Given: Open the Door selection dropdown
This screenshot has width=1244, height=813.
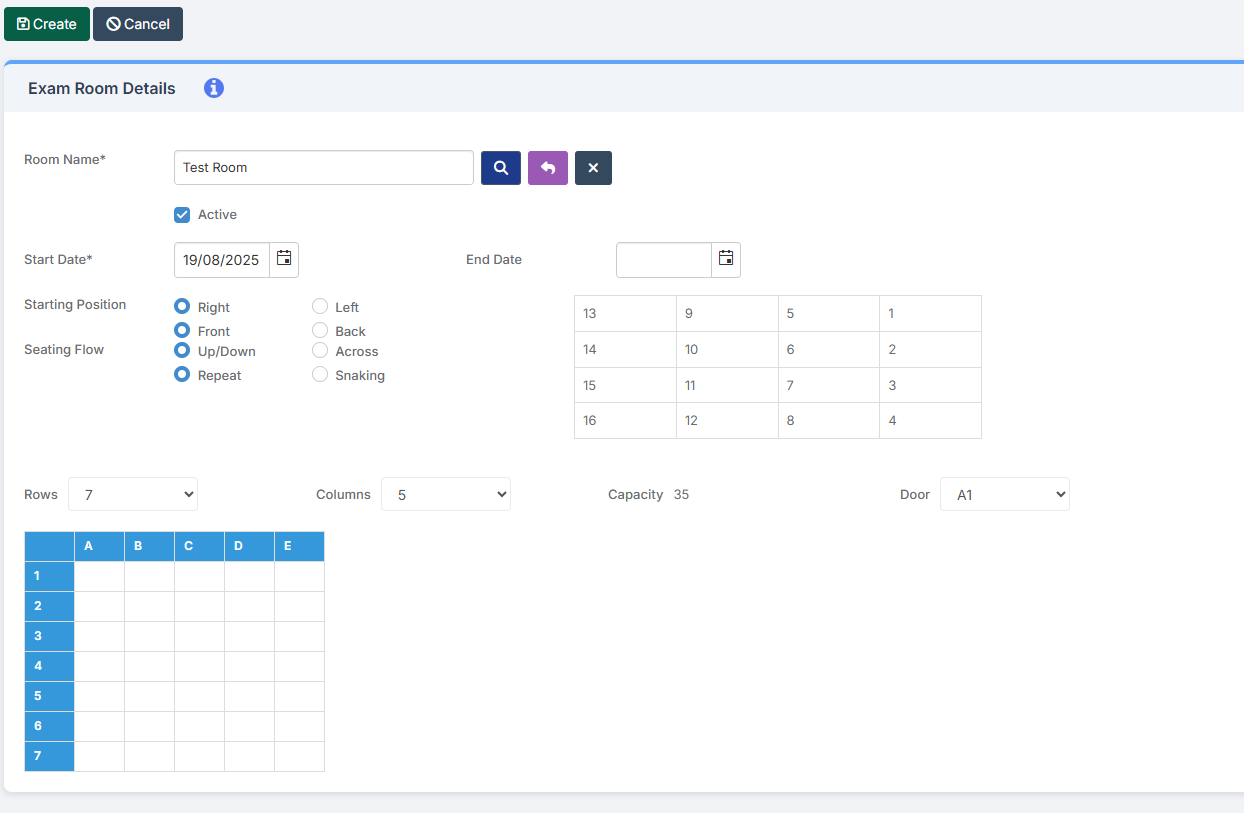Looking at the screenshot, I should [x=1005, y=494].
